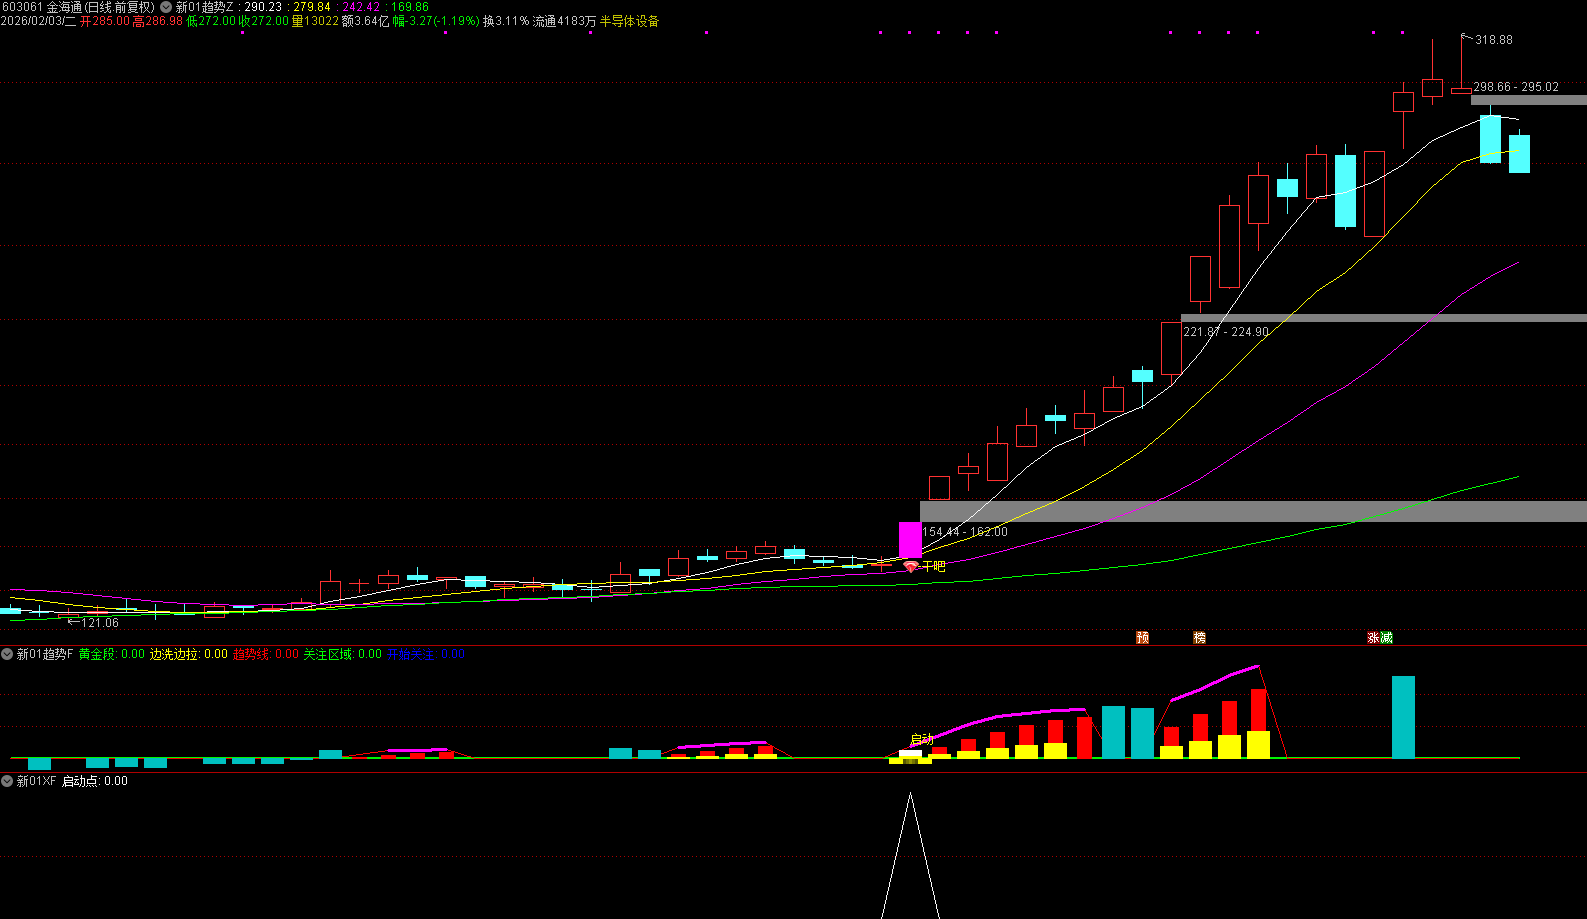Viewport: 1587px width, 919px height.
Task: Click the 涨 event marker icon
Action: [x=1374, y=637]
